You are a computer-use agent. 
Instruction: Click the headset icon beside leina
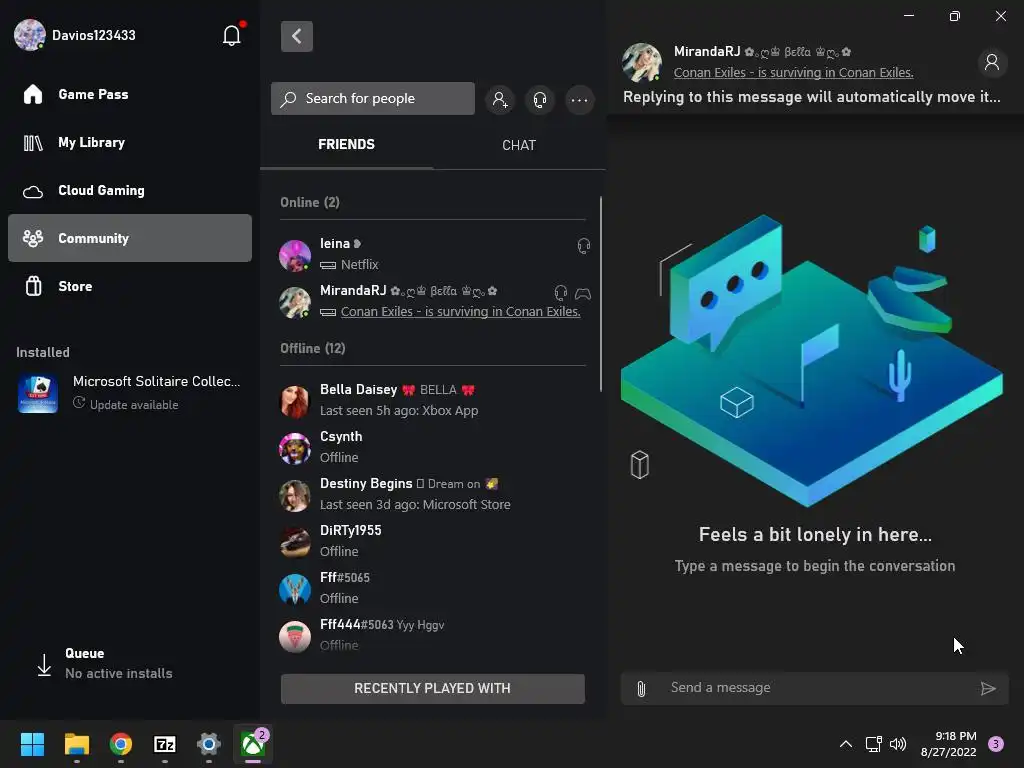584,246
